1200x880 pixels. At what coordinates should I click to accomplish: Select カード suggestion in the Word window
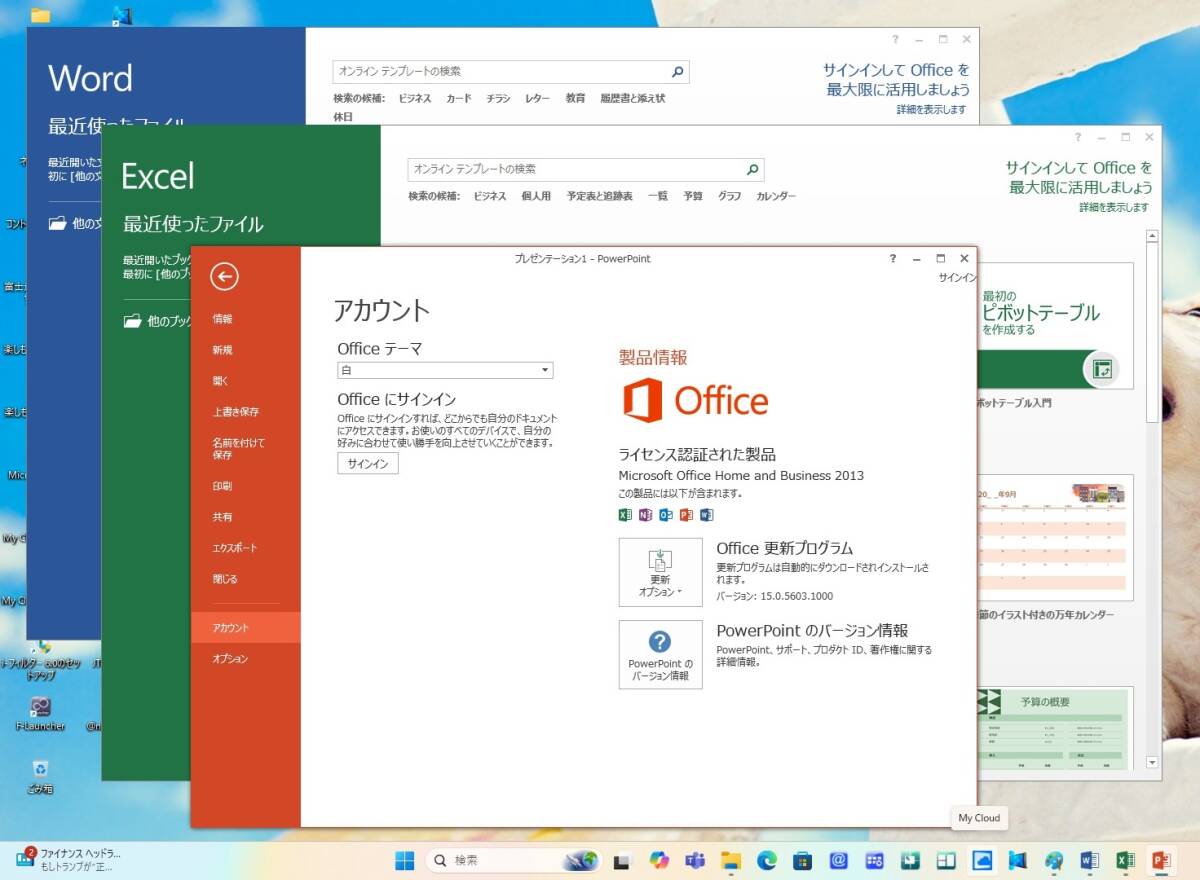pyautogui.click(x=459, y=99)
